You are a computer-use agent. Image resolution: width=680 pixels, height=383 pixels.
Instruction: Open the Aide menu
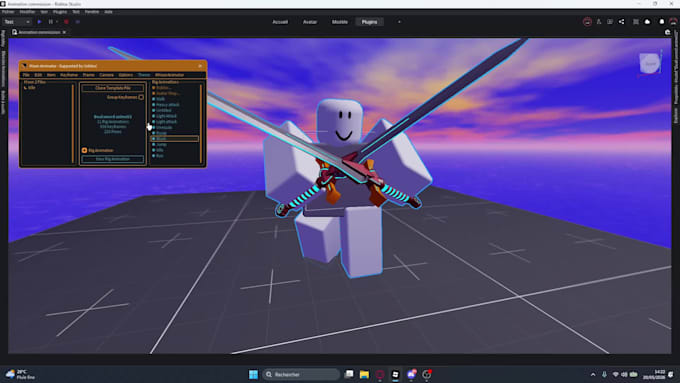tap(108, 12)
